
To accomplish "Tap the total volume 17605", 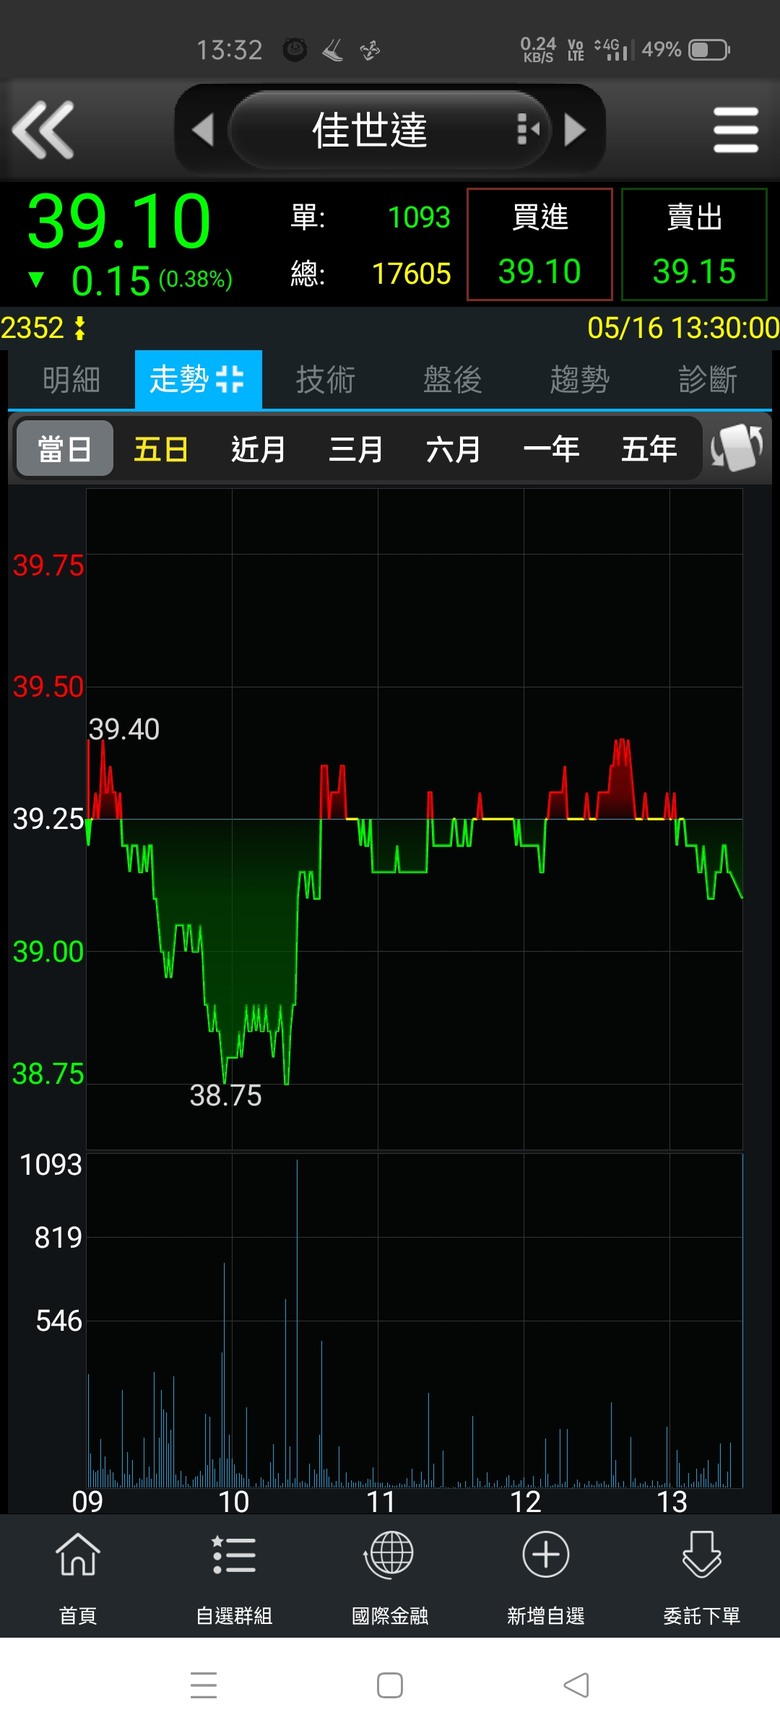I will 411,273.
